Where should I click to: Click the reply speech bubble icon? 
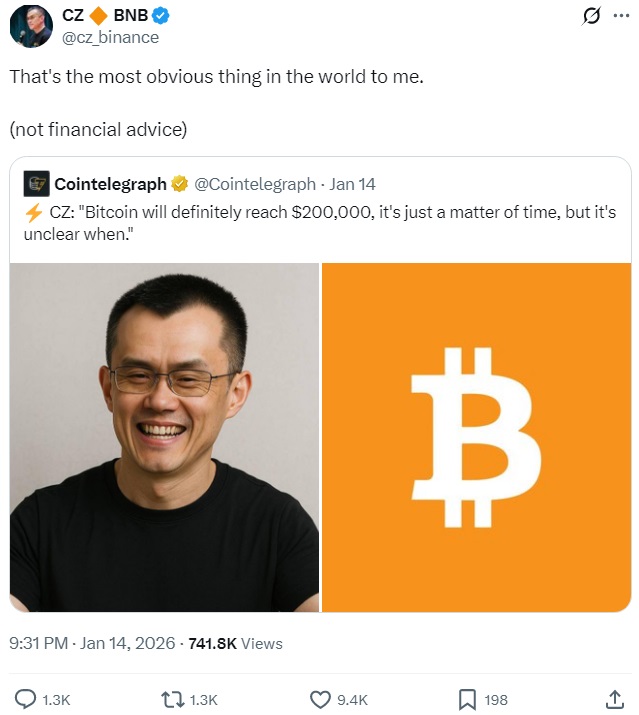(26, 699)
